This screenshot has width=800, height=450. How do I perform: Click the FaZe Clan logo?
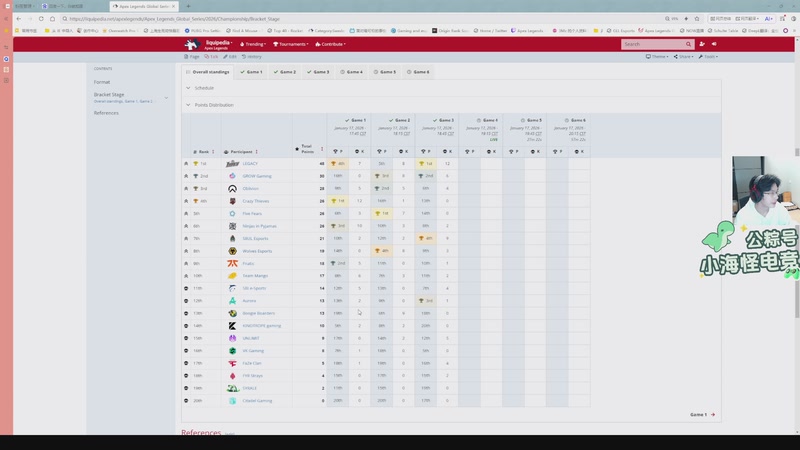(x=232, y=363)
